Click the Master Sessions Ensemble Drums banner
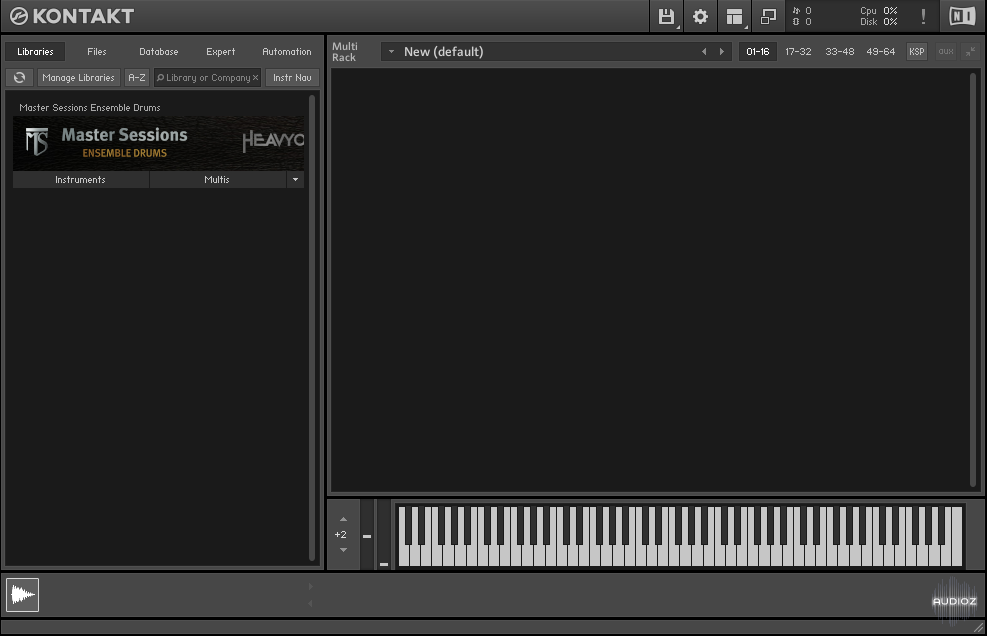The height and width of the screenshot is (636, 987). pos(159,143)
